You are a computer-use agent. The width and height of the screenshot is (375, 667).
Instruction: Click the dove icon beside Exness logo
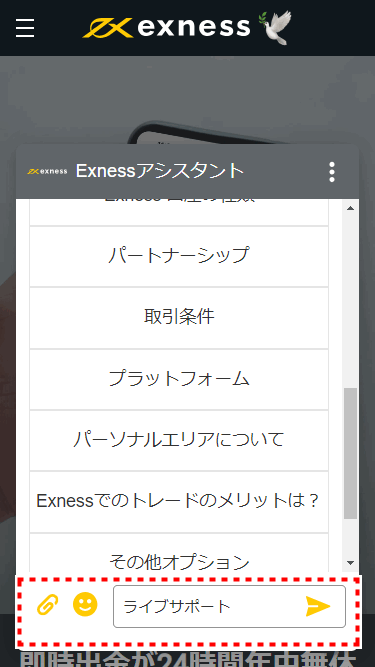tap(276, 27)
